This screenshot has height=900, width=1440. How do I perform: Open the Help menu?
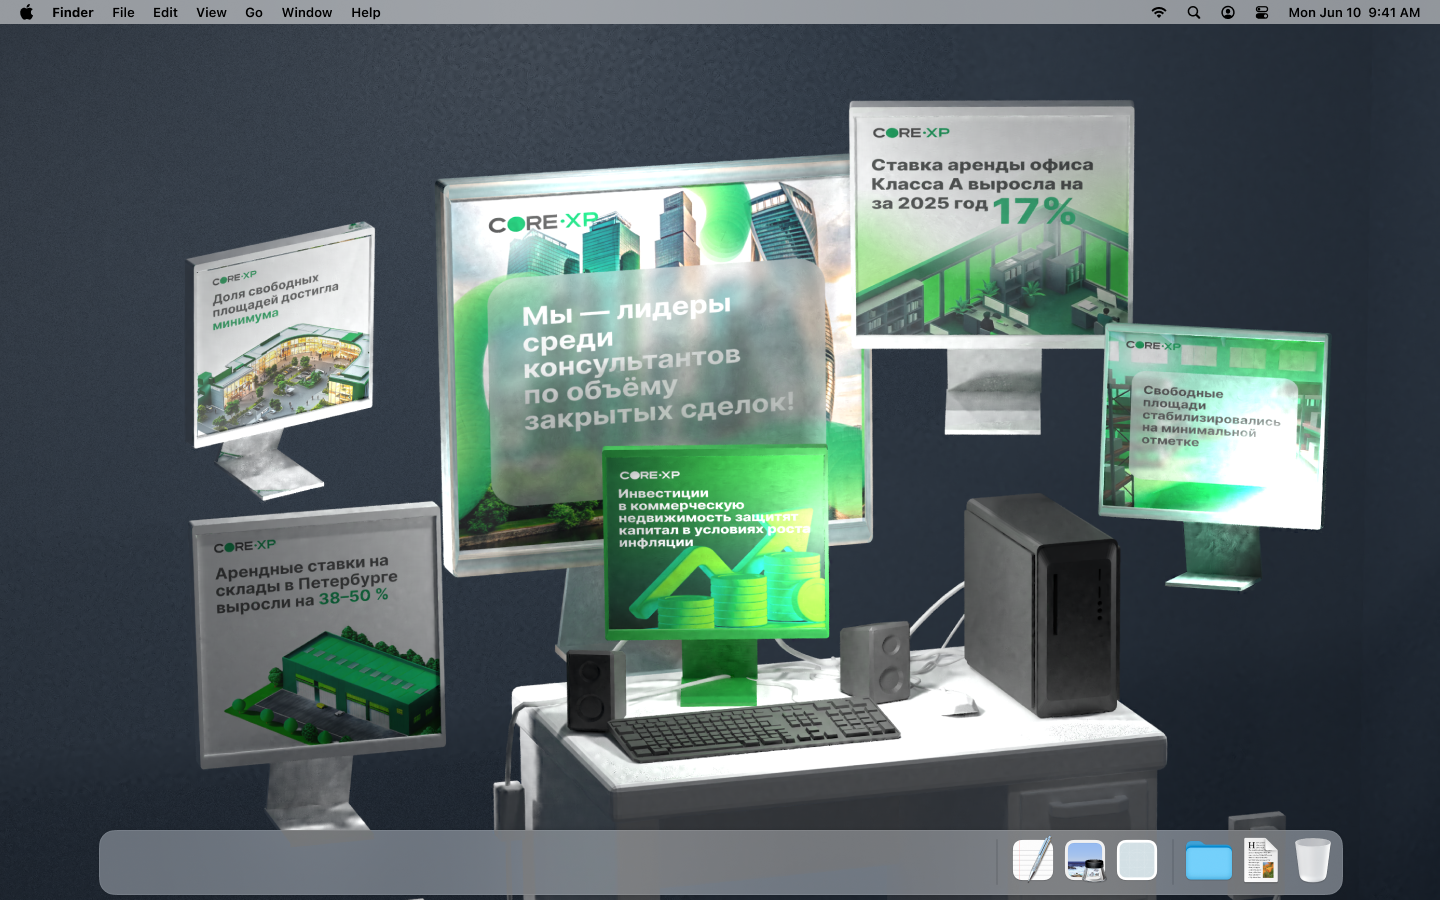pyautogui.click(x=366, y=12)
